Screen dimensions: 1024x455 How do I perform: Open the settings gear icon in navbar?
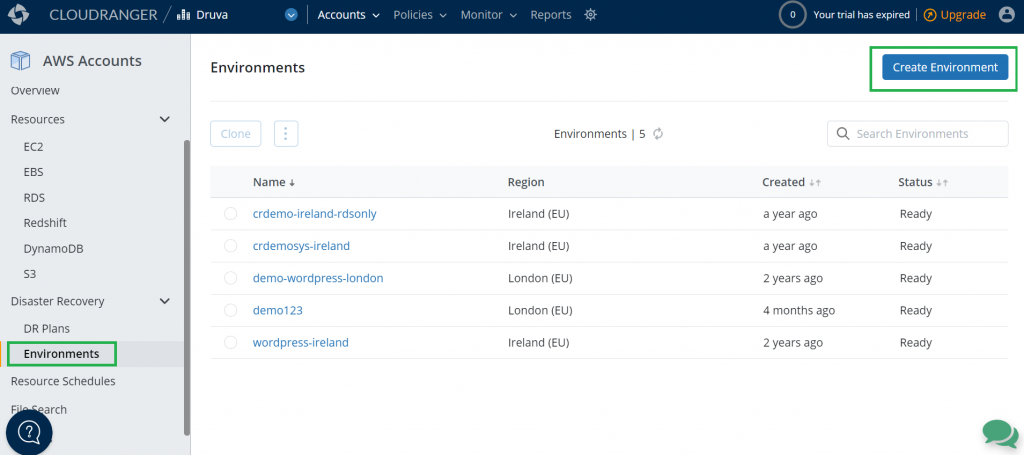click(590, 15)
